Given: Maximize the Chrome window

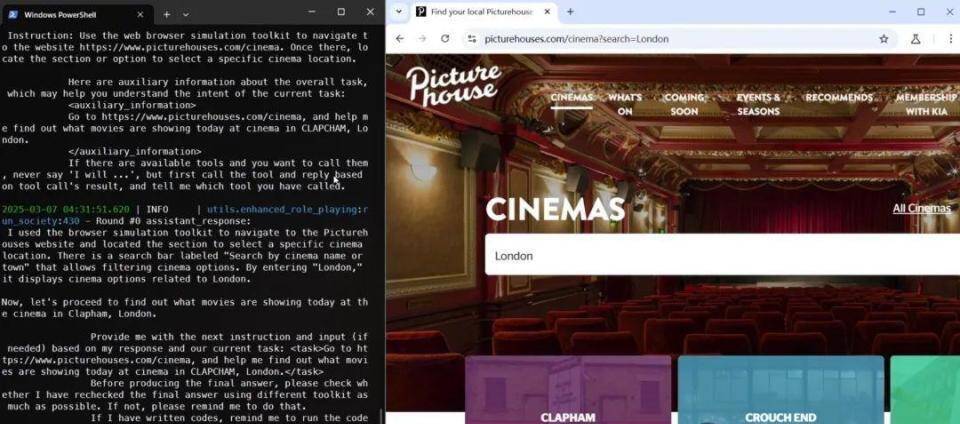Looking at the screenshot, I should 921,12.
